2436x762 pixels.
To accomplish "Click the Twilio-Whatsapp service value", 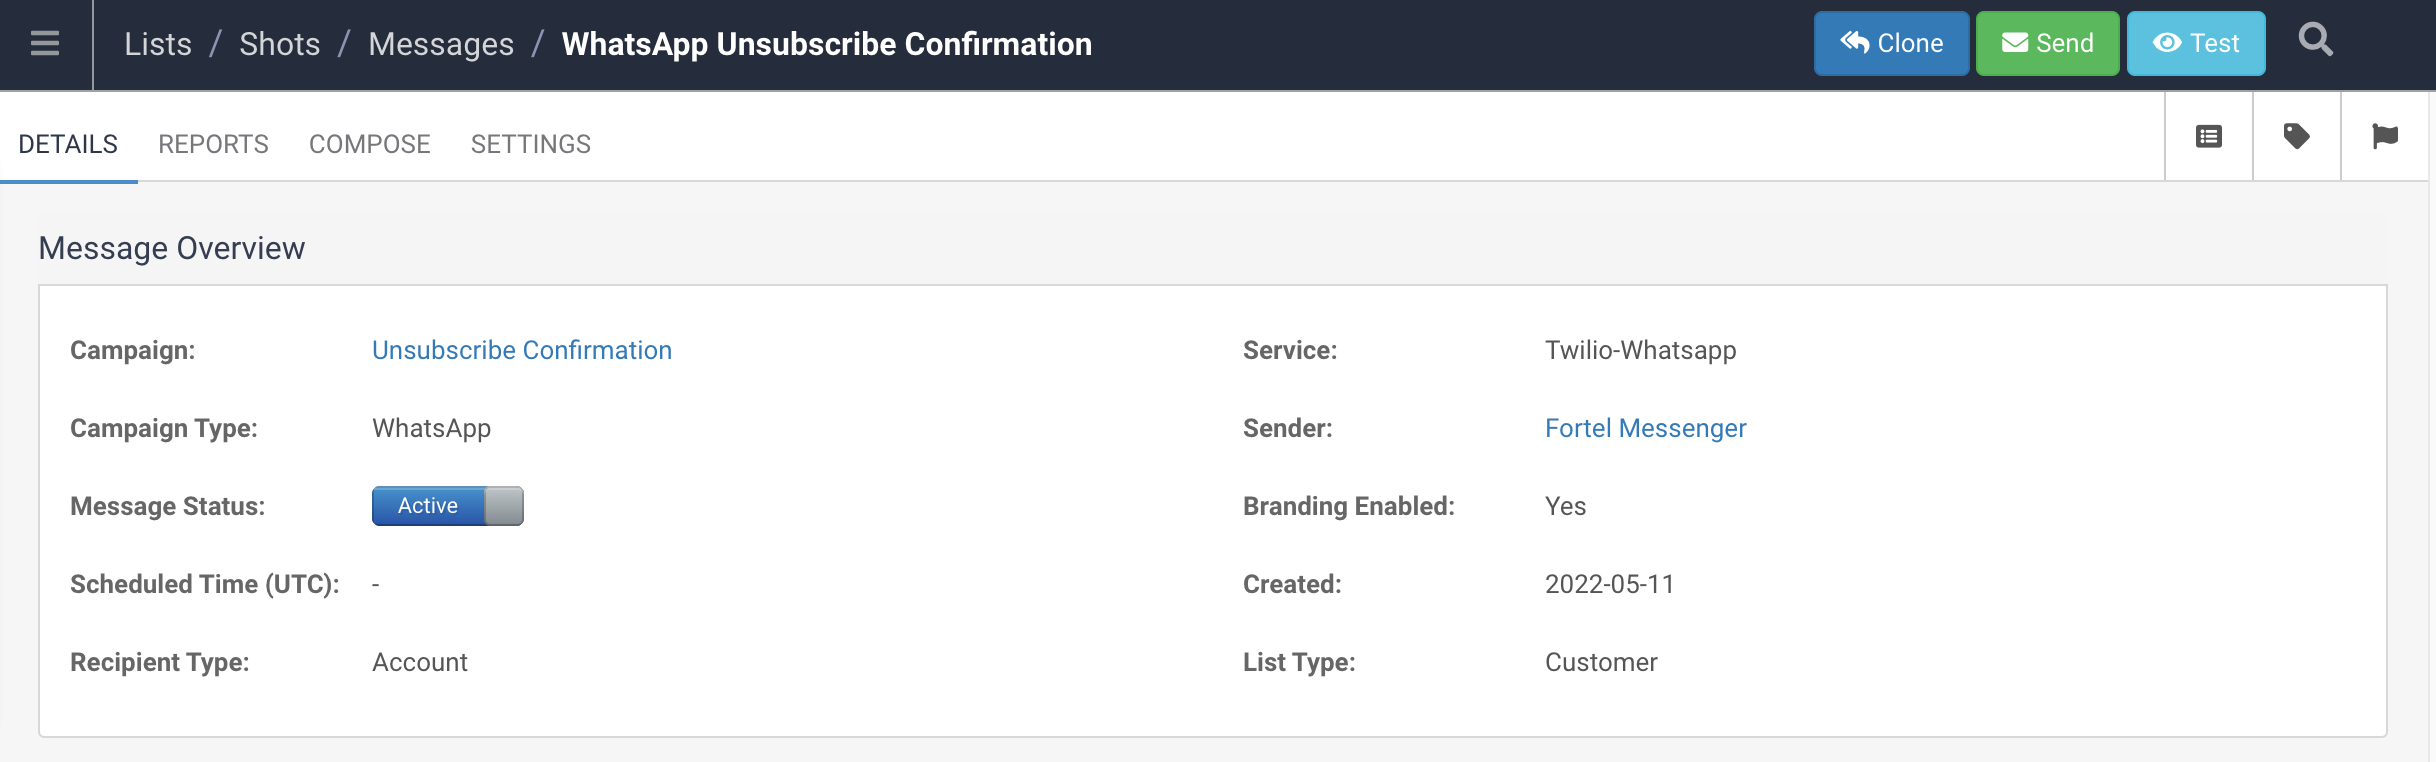I will pyautogui.click(x=1640, y=350).
